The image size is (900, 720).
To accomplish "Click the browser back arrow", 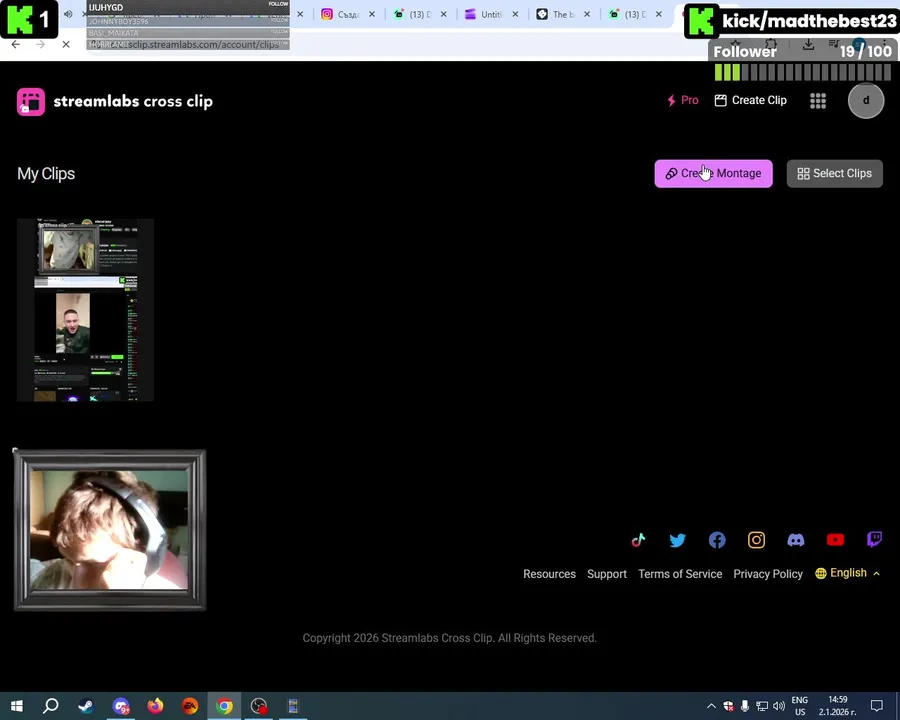I will pyautogui.click(x=15, y=44).
